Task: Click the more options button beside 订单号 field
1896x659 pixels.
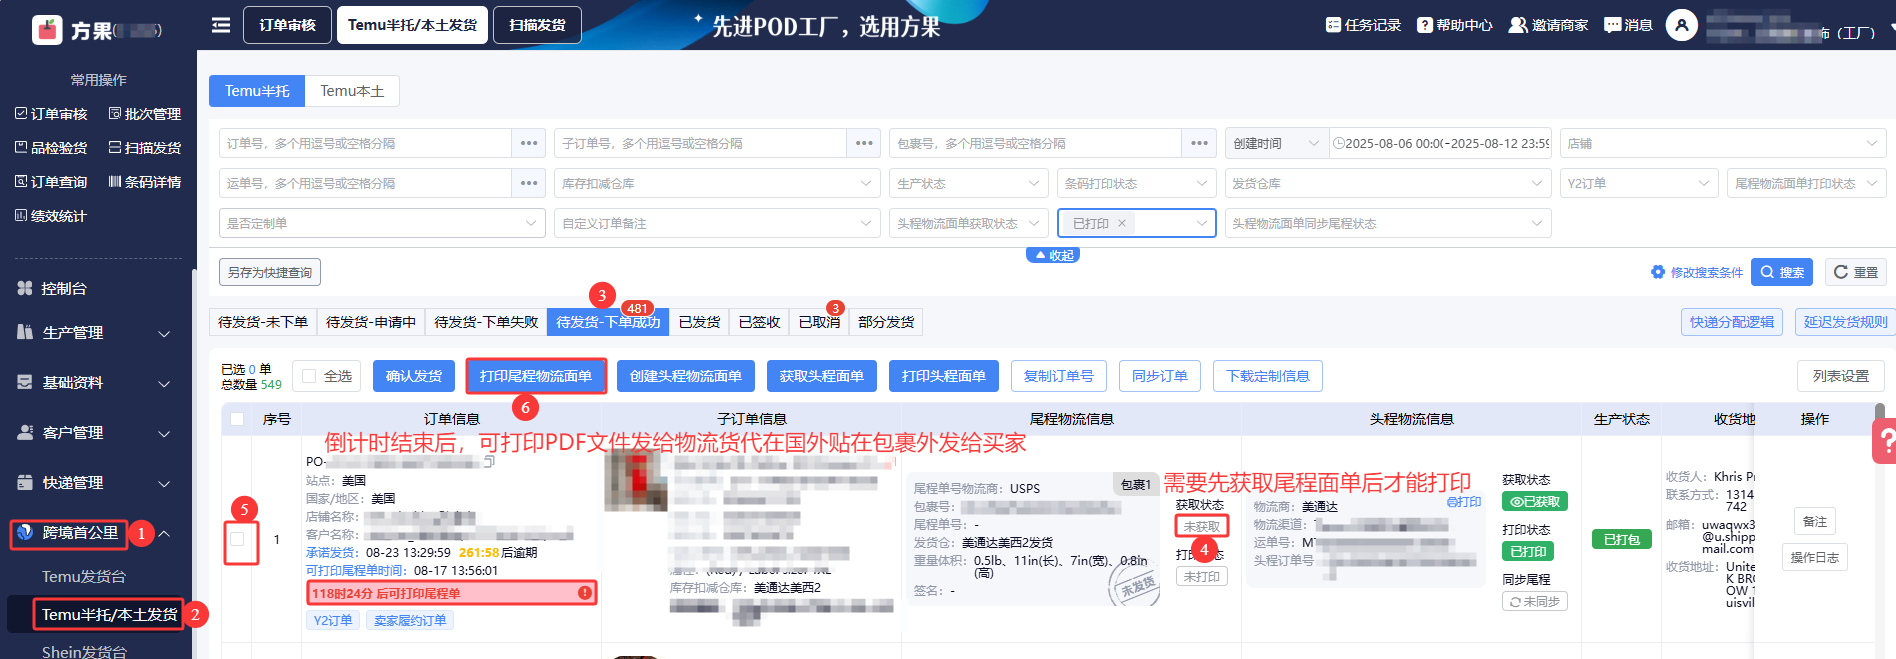Action: (529, 143)
